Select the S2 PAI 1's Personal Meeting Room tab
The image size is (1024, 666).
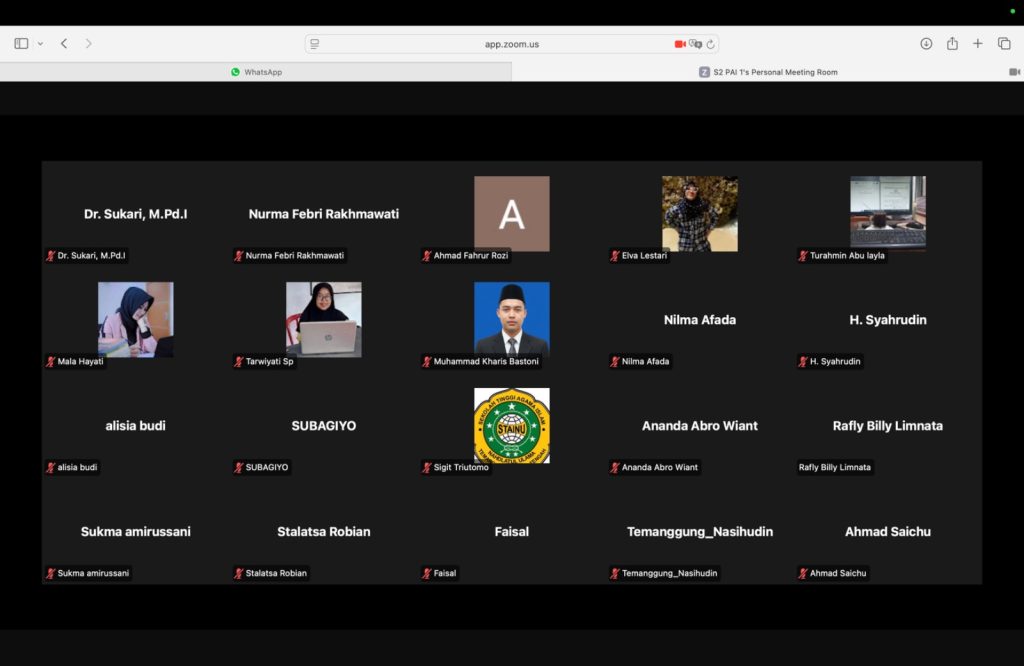(768, 72)
